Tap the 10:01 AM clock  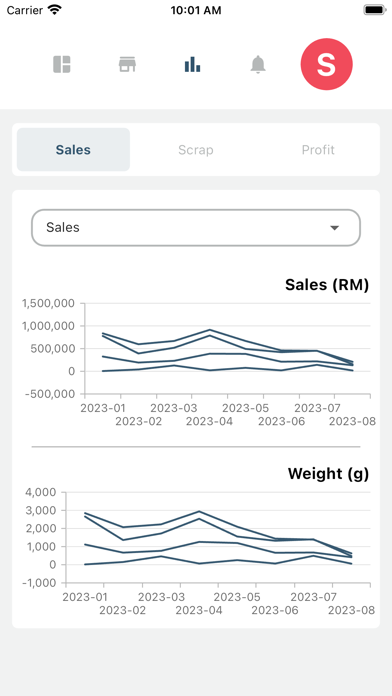tap(196, 10)
